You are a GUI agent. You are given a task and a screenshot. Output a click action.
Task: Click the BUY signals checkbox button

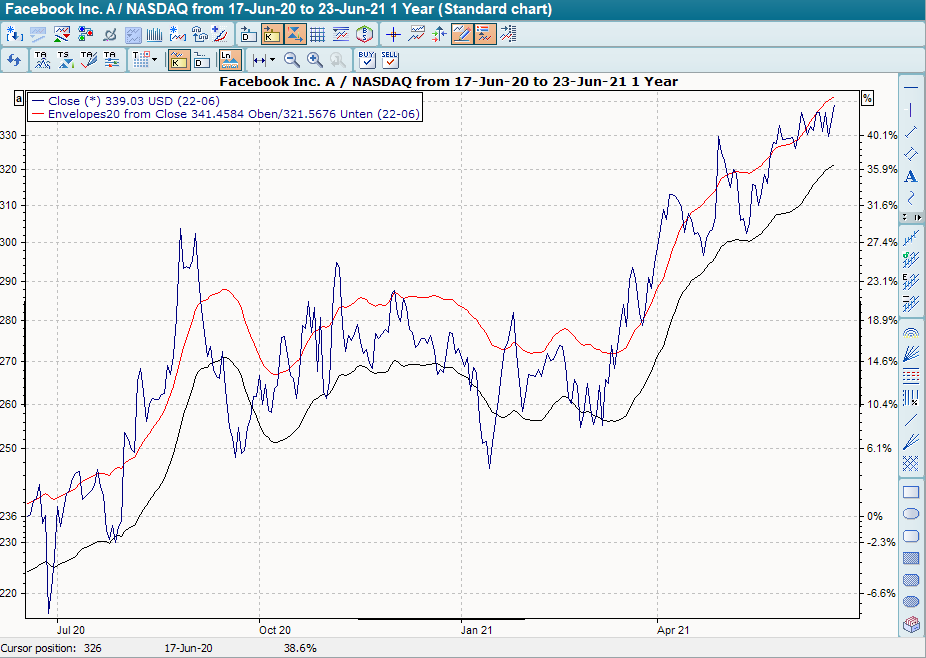366,60
